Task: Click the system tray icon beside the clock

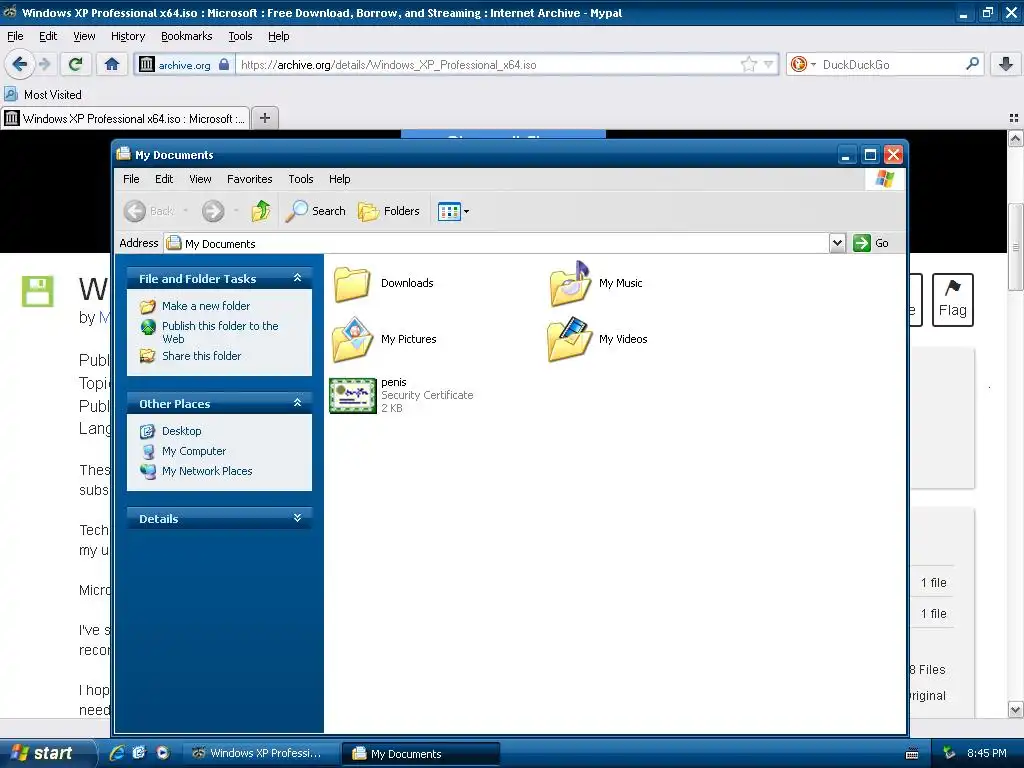Action: (949, 753)
